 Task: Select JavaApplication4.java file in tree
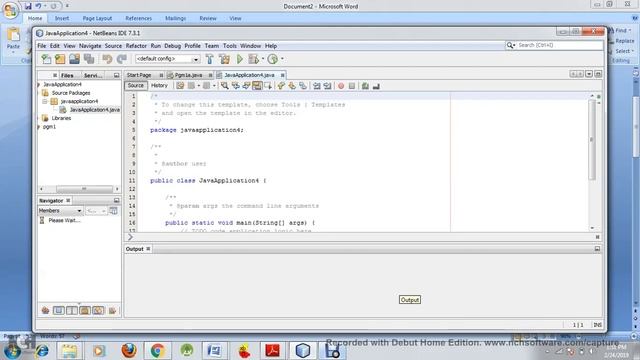tap(94, 110)
